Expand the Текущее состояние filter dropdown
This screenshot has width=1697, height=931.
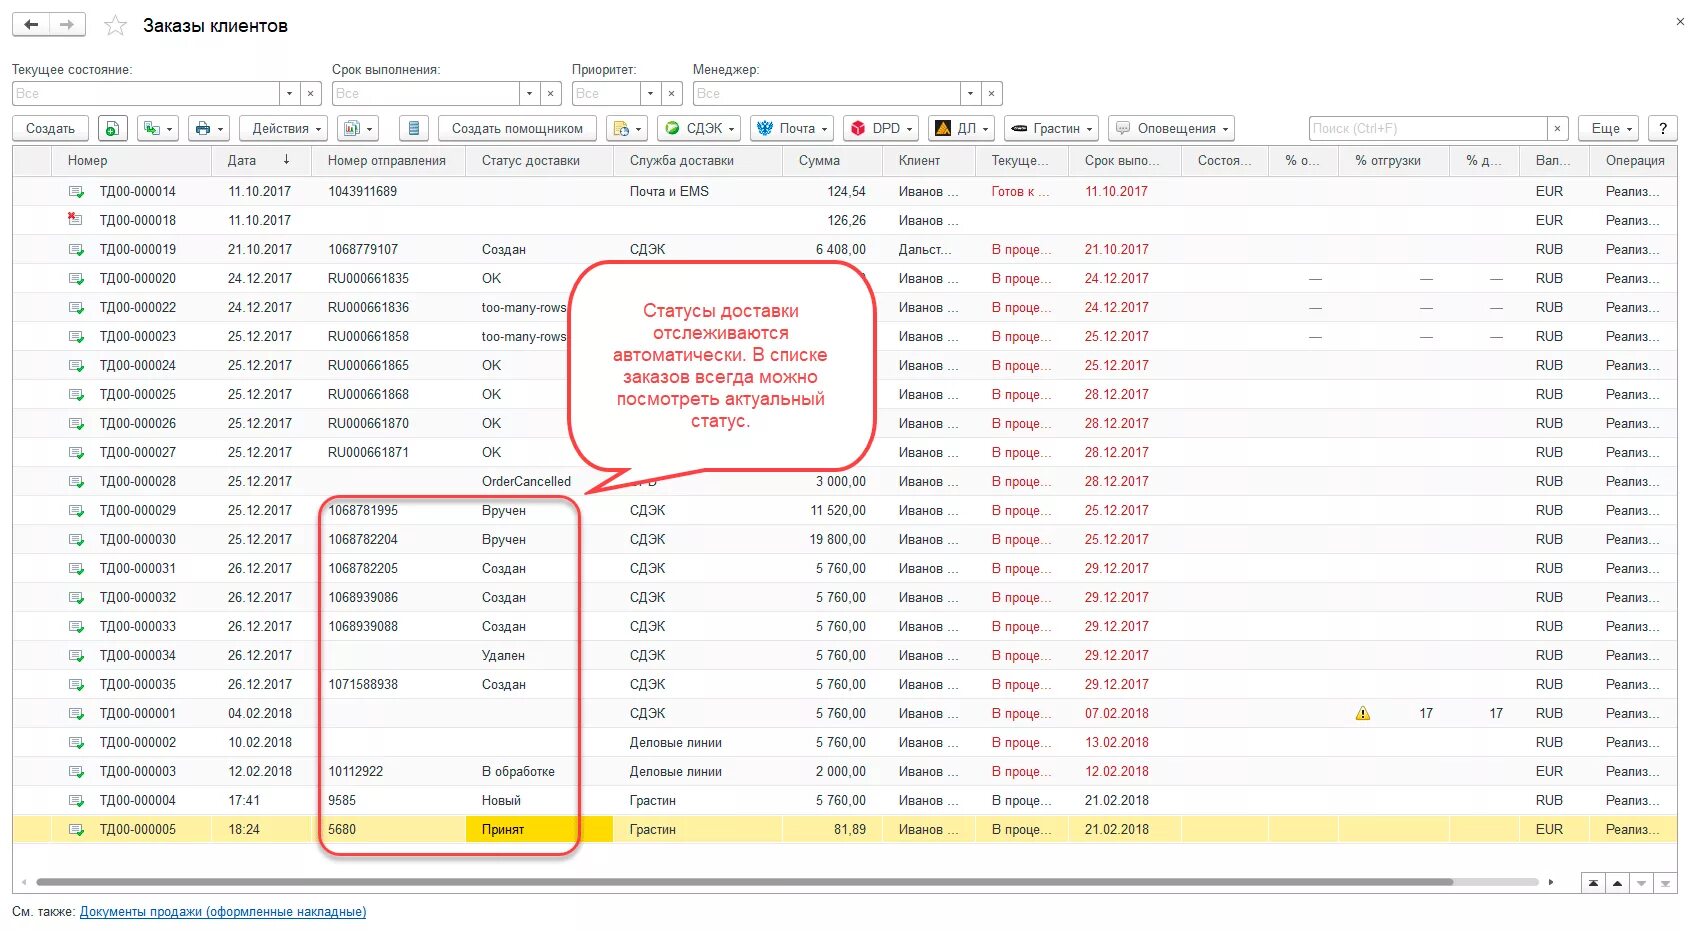[x=289, y=93]
